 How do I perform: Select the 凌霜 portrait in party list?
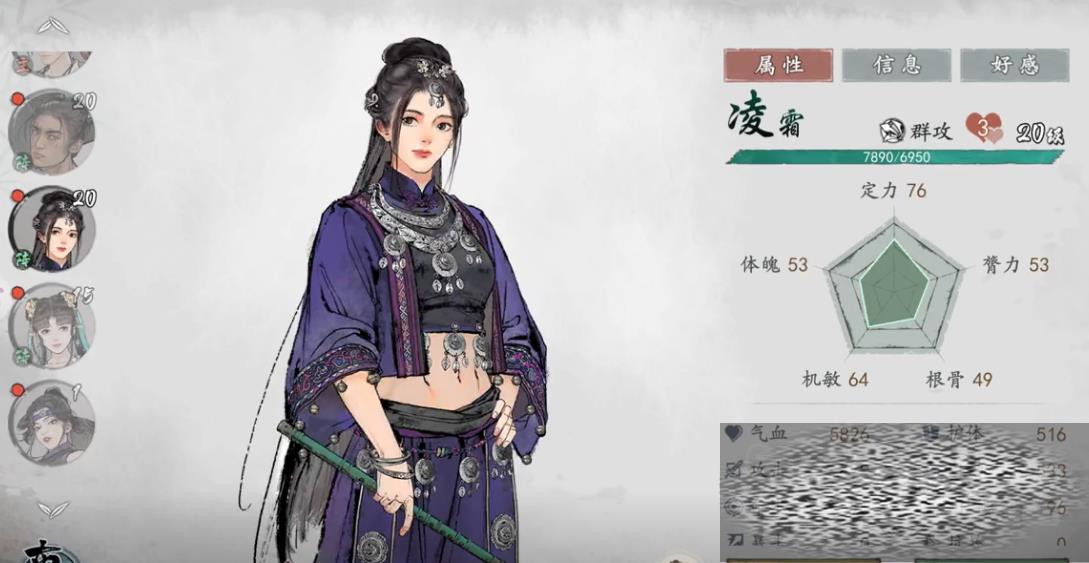coord(51,229)
